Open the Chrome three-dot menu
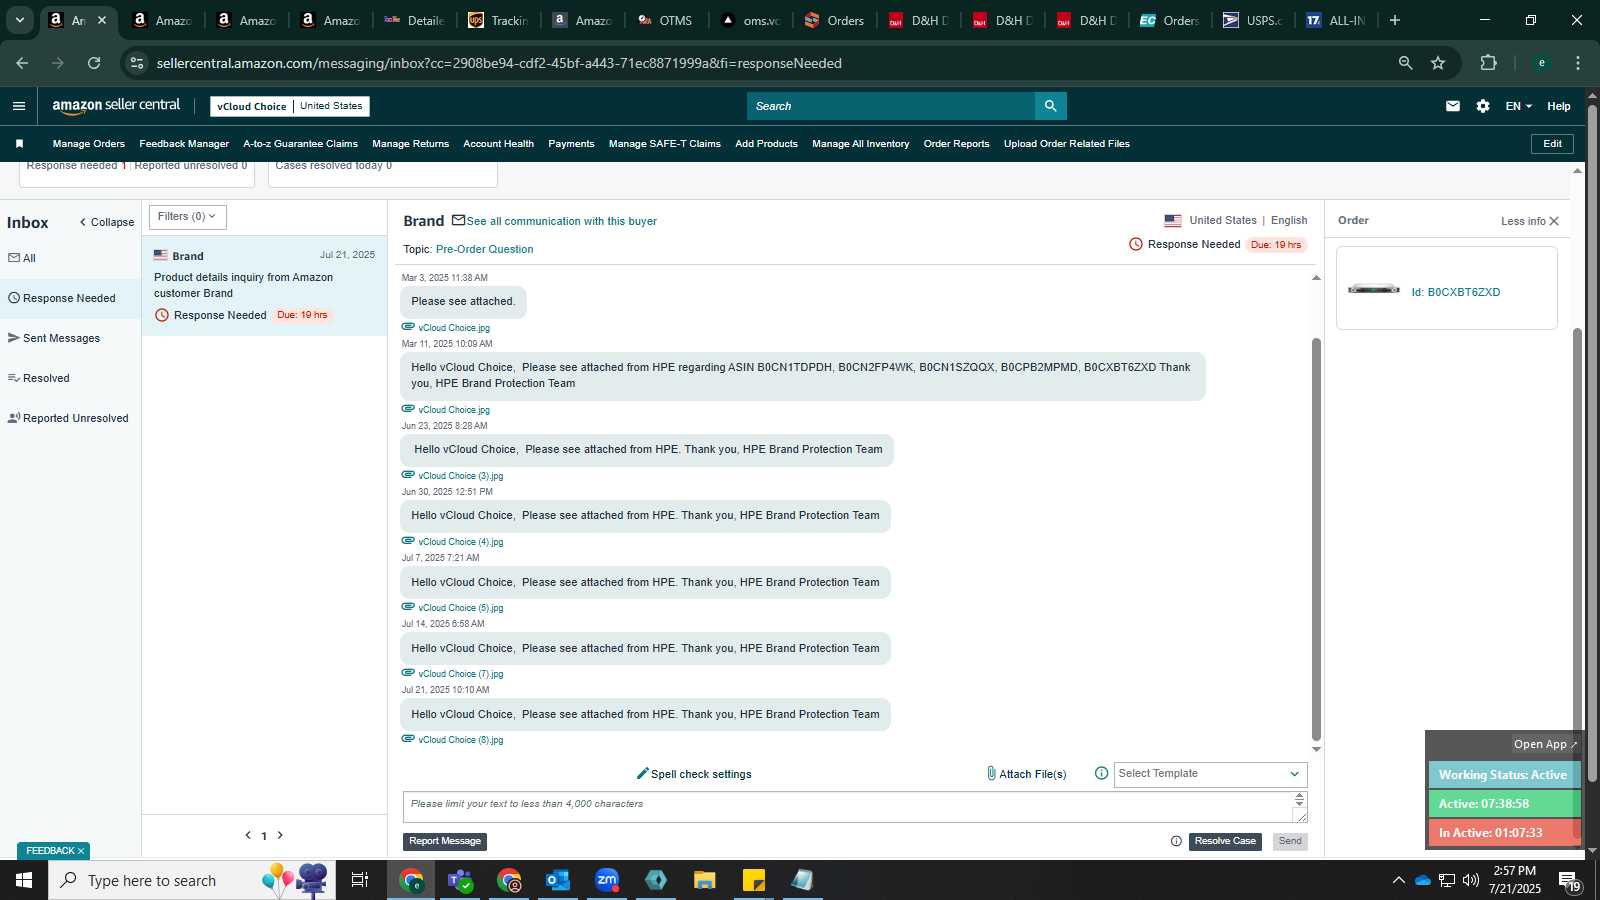1600x900 pixels. click(x=1578, y=63)
